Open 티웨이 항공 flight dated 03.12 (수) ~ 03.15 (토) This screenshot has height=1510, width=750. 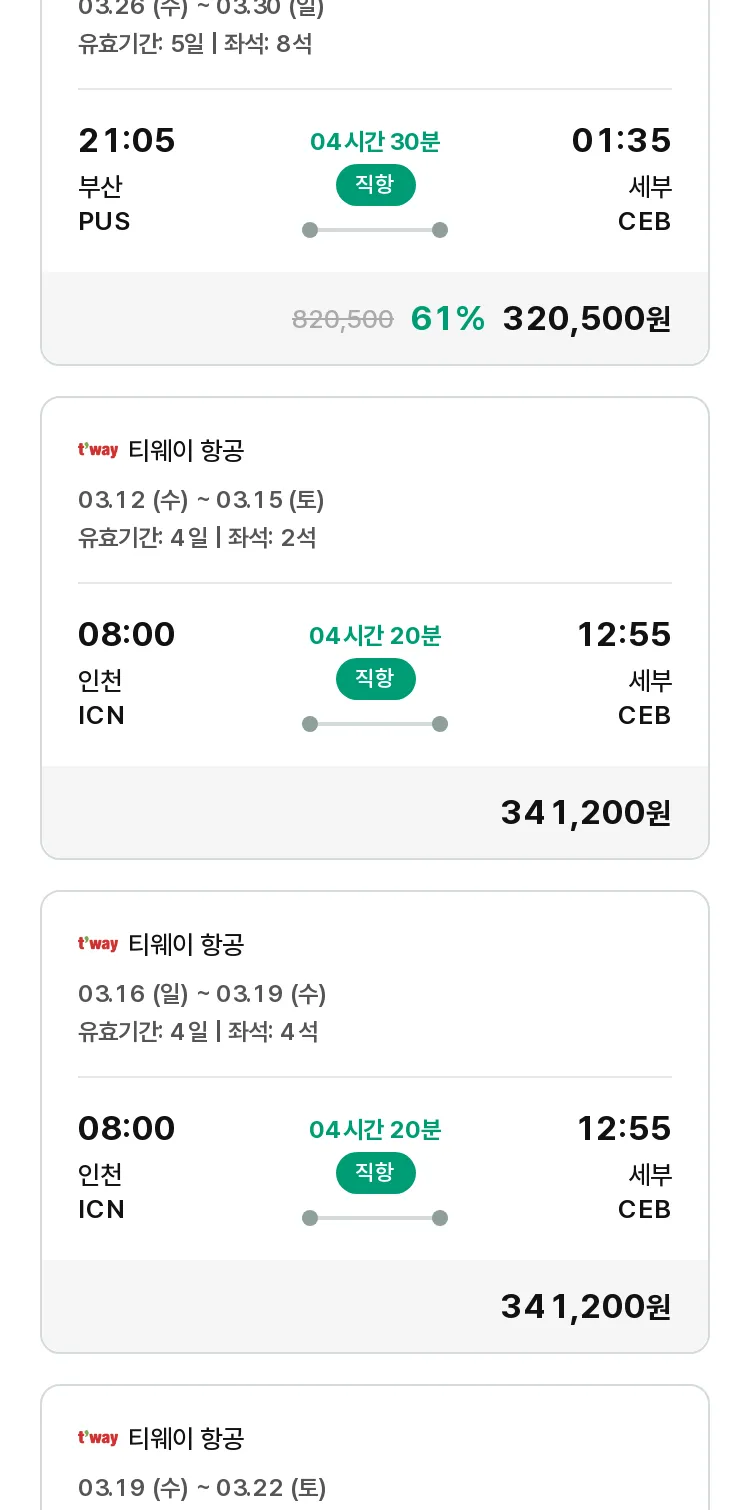[x=375, y=628]
